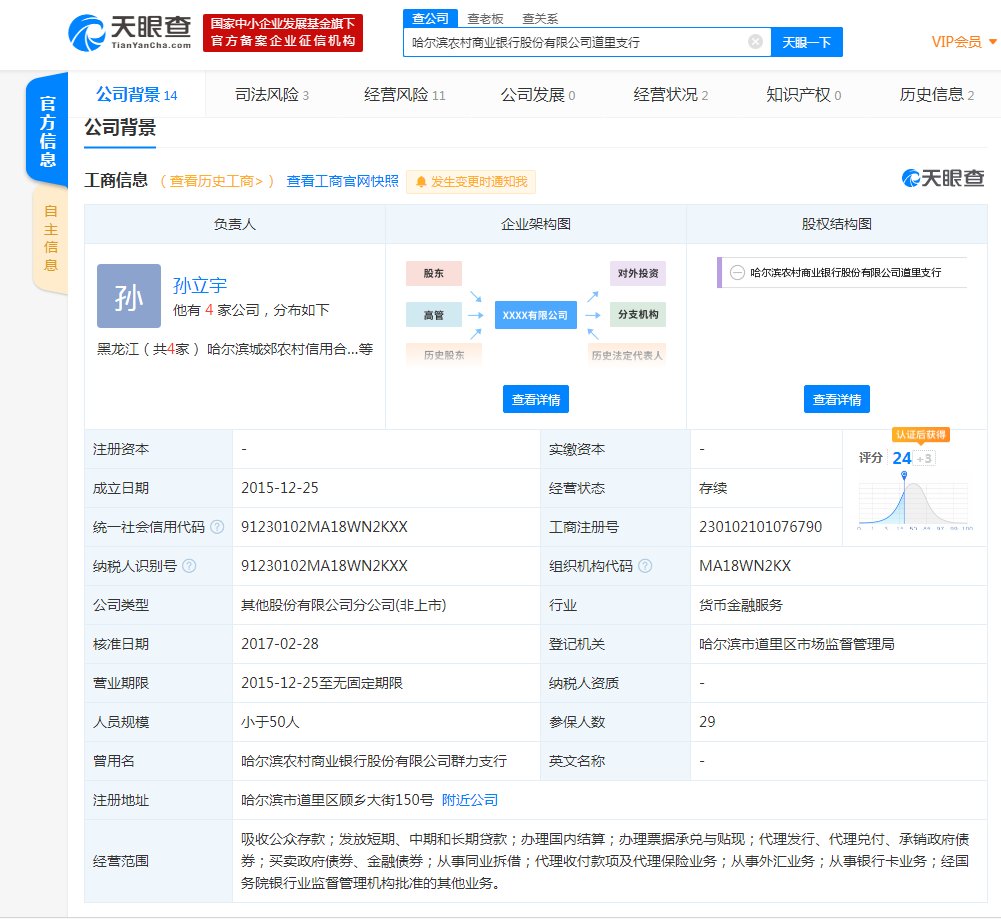1001x919 pixels.
Task: Click help icon beside 组织机构代码
Action: [x=645, y=566]
